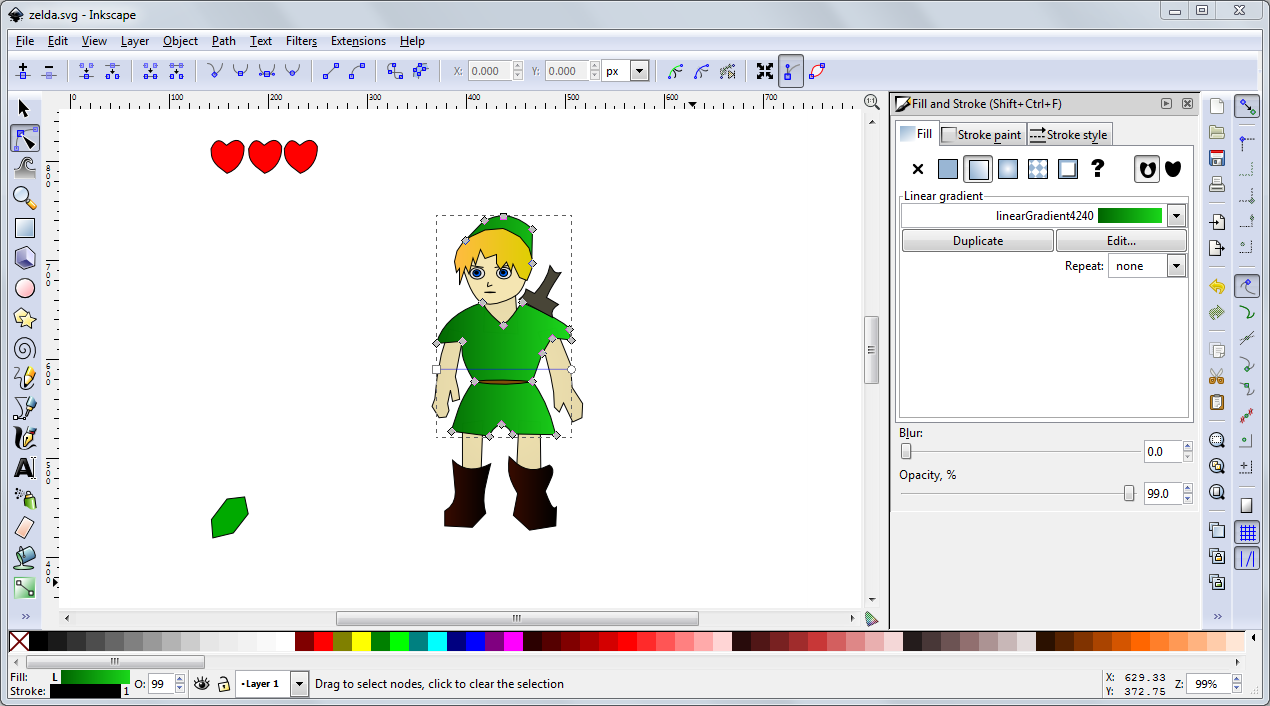The width and height of the screenshot is (1270, 706).
Task: Click the Duplicate gradient button
Action: click(x=978, y=241)
